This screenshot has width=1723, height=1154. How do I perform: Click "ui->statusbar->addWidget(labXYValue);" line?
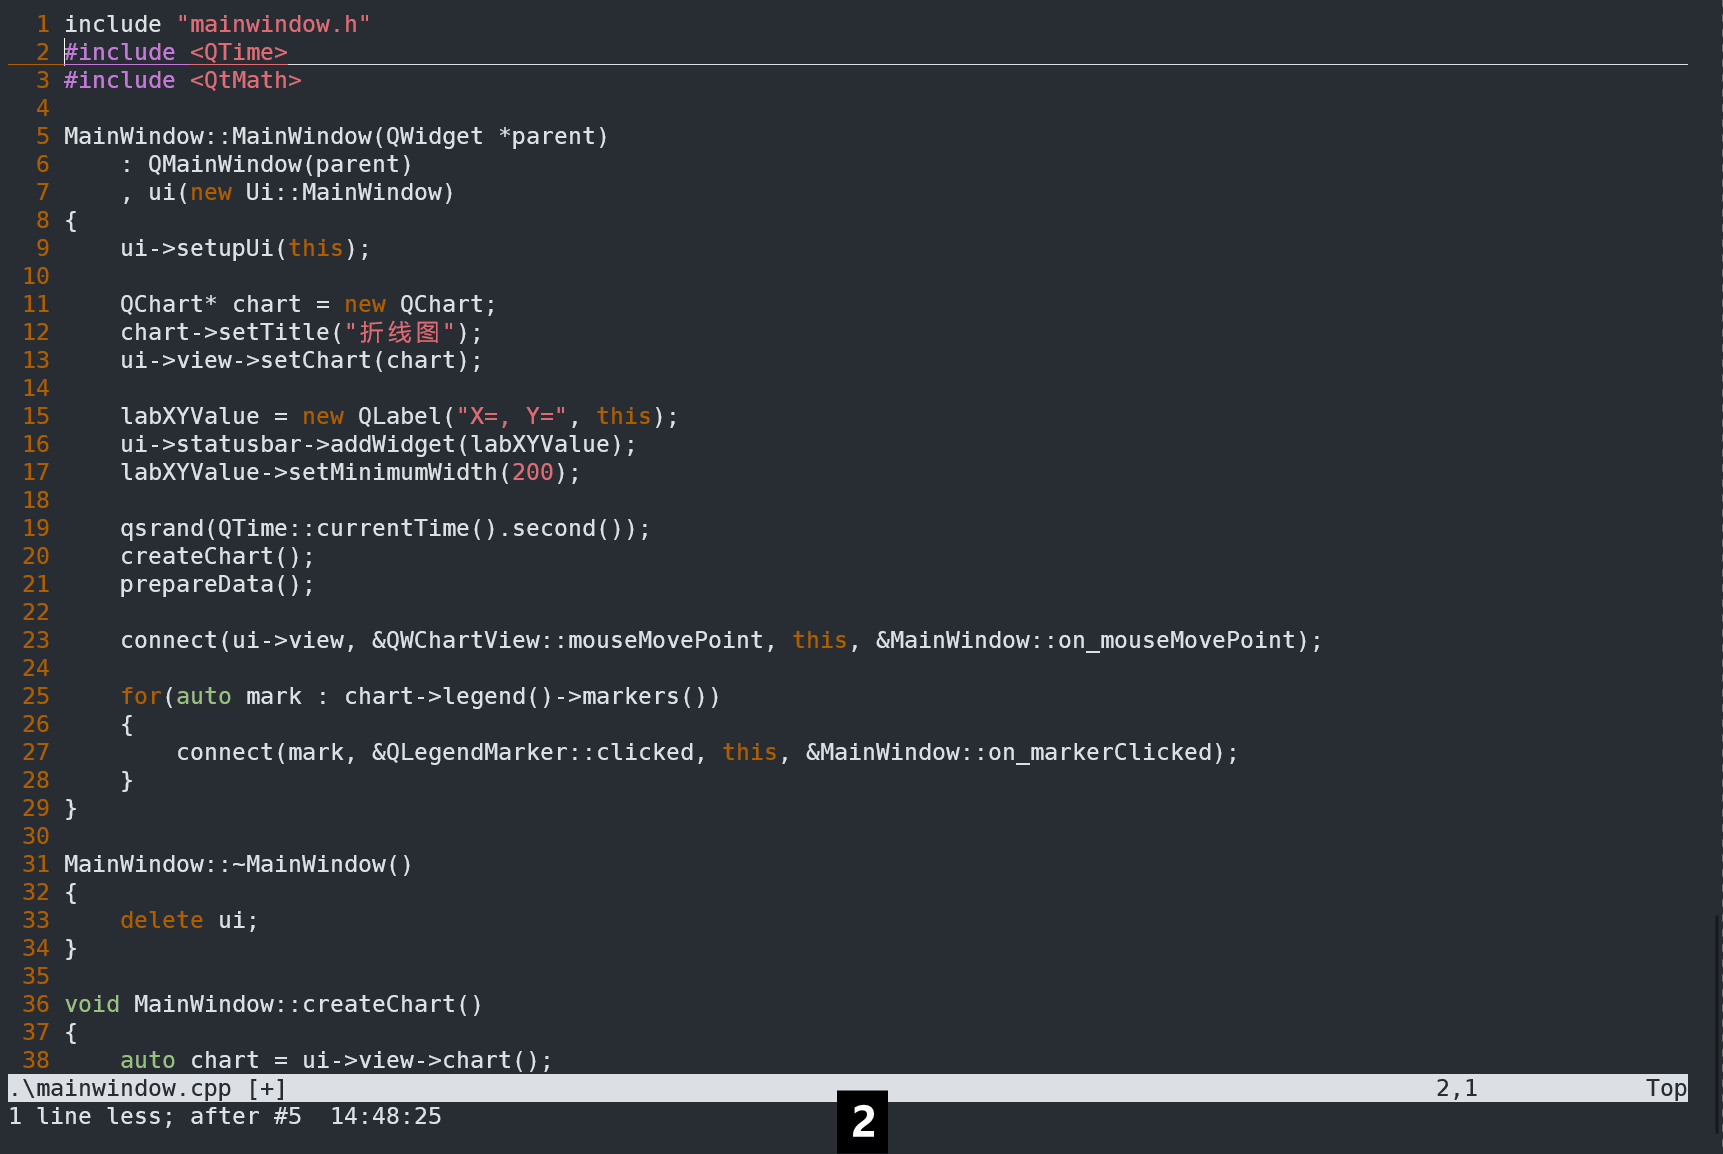click(x=379, y=444)
